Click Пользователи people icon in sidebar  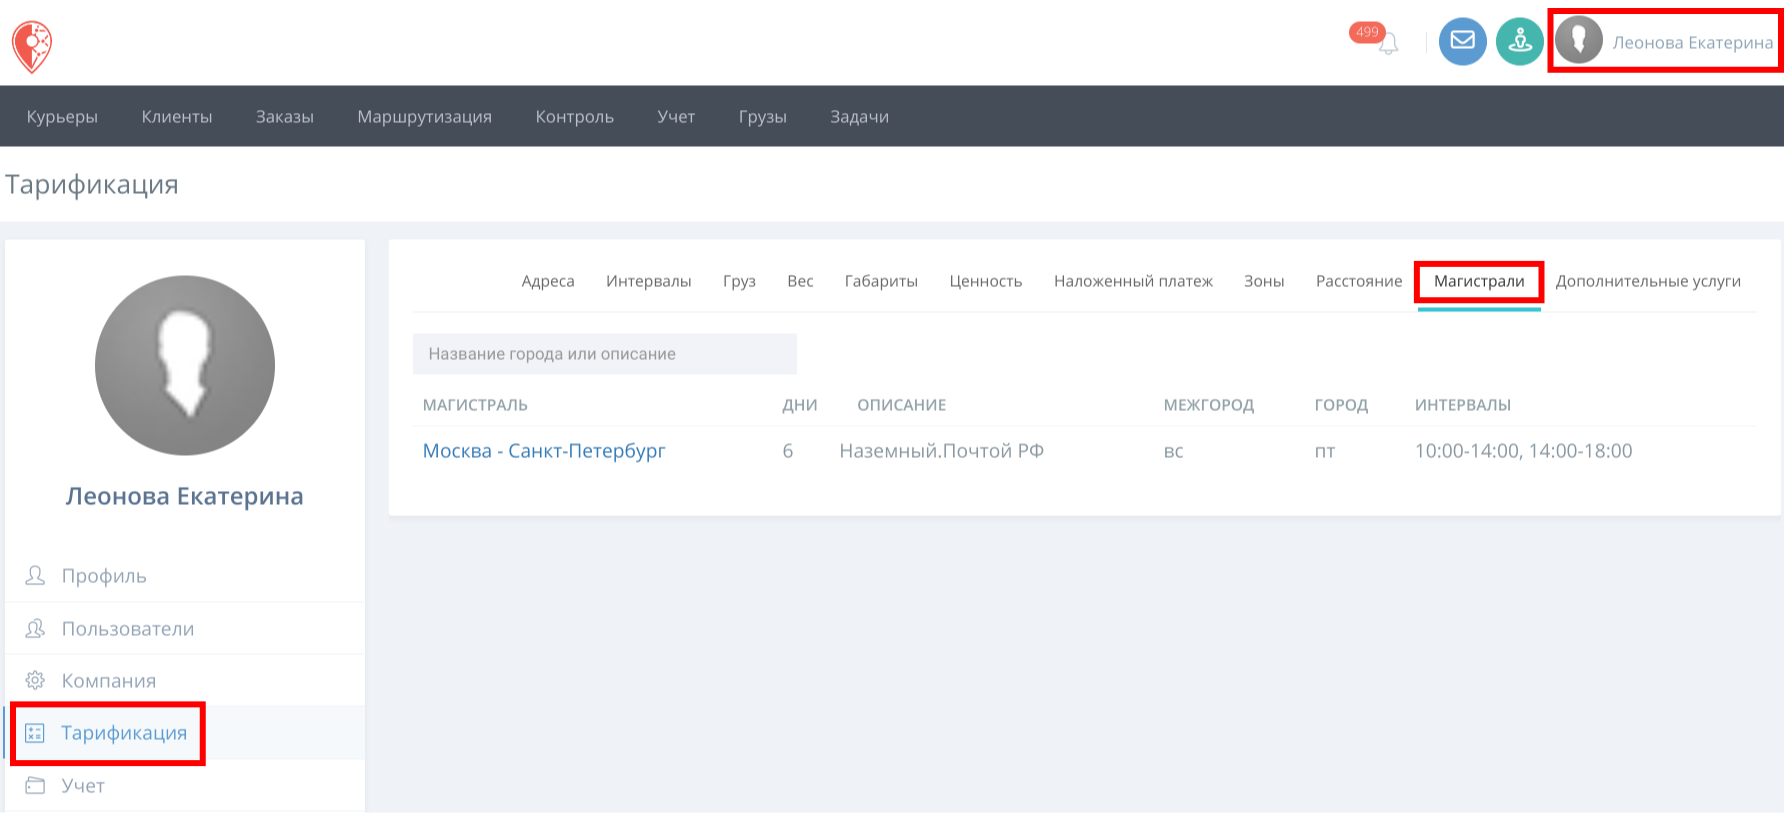[35, 628]
